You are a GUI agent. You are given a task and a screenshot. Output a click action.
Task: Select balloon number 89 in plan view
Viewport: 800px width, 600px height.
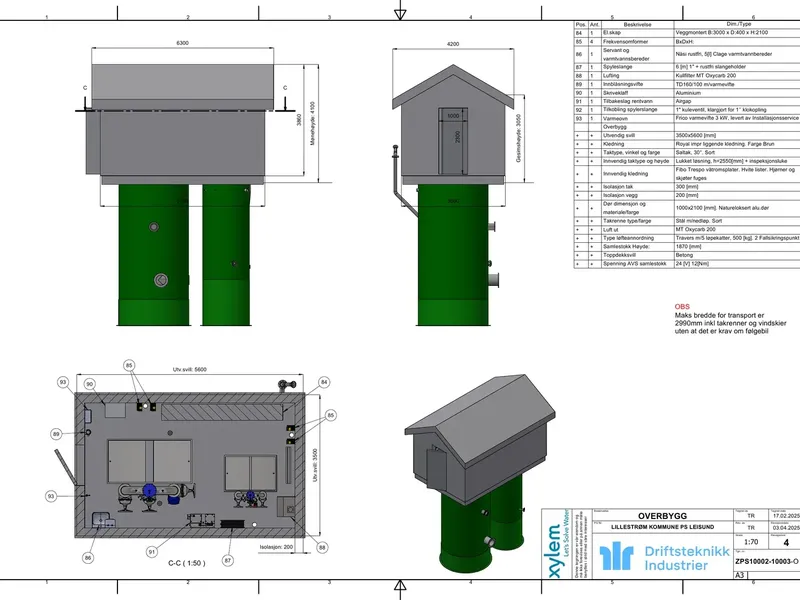tap(56, 434)
